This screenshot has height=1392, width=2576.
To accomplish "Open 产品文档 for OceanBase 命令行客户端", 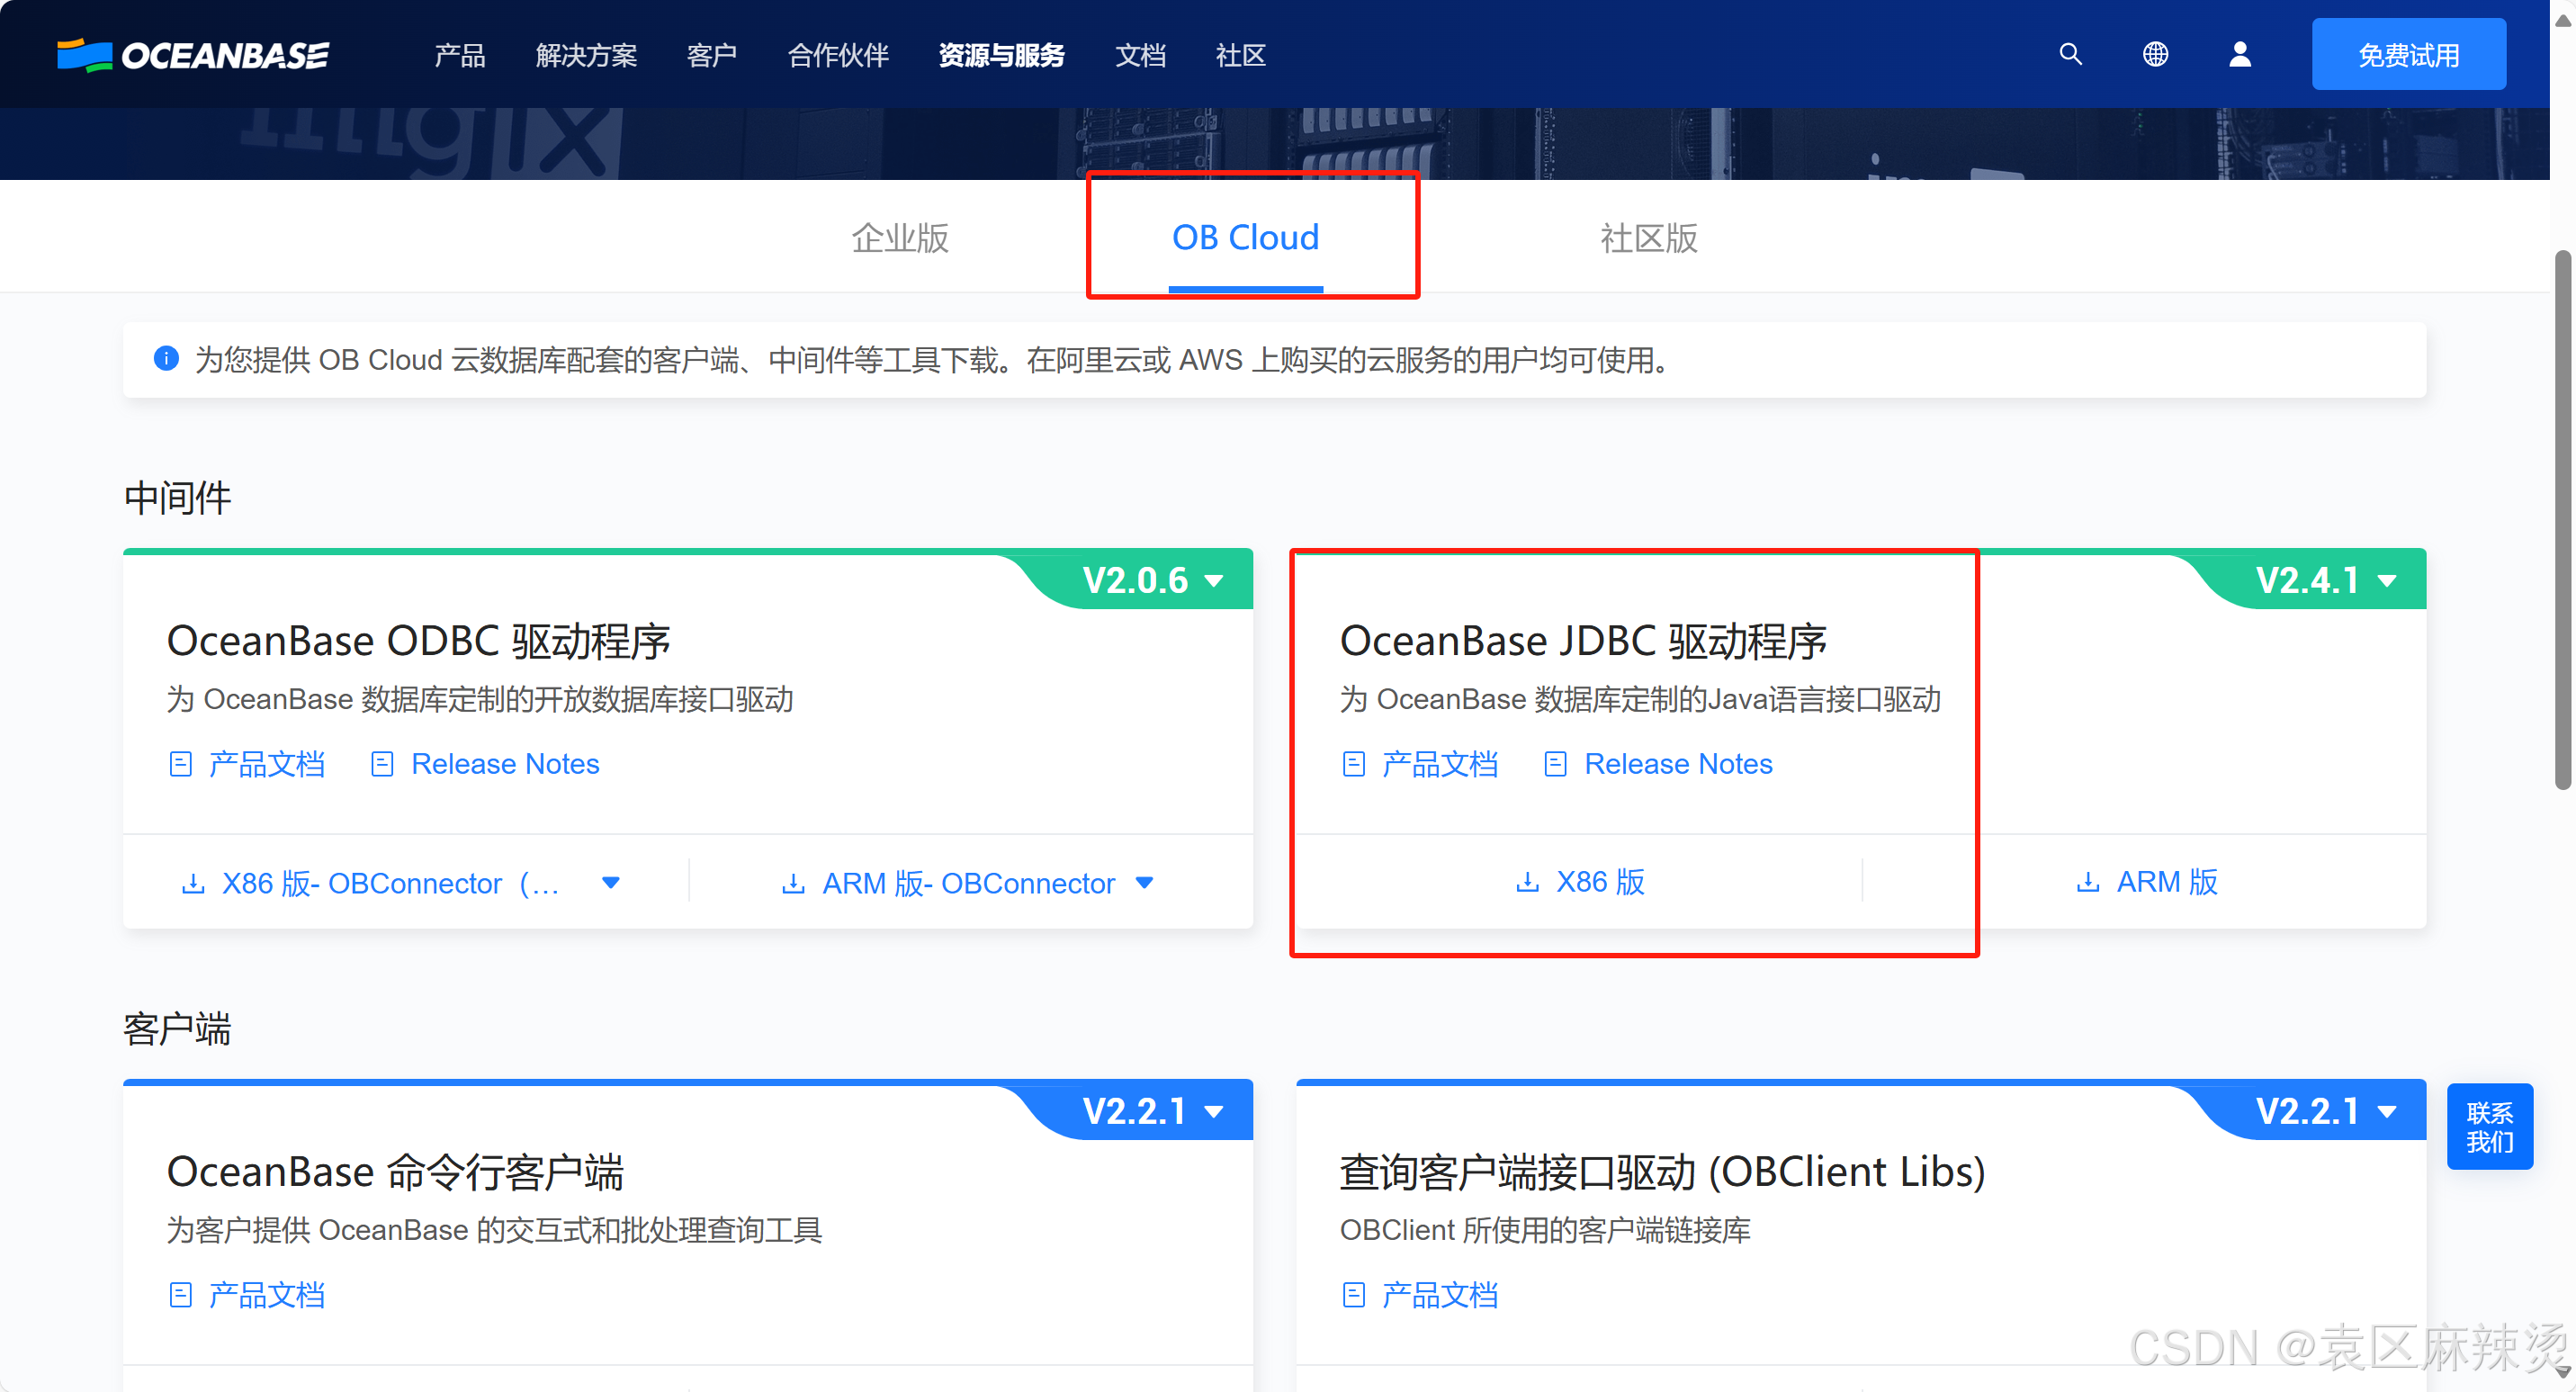I will tap(266, 1294).
